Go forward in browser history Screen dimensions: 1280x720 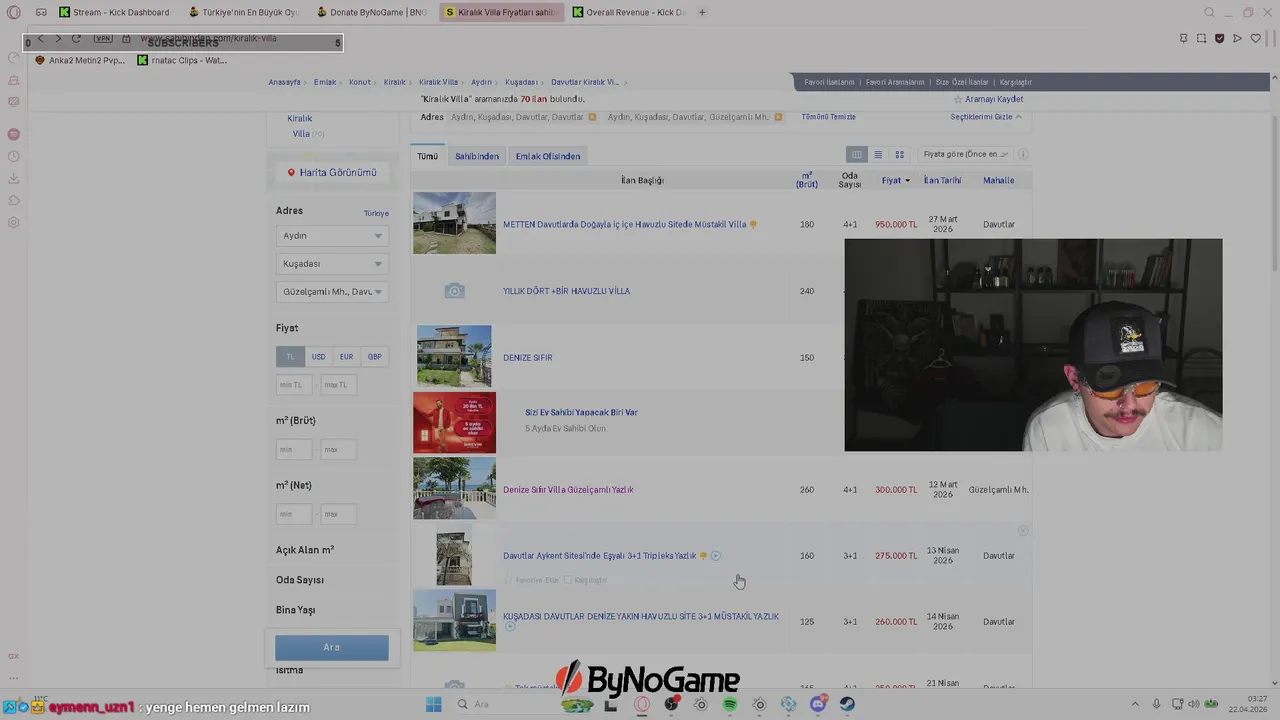coord(57,38)
